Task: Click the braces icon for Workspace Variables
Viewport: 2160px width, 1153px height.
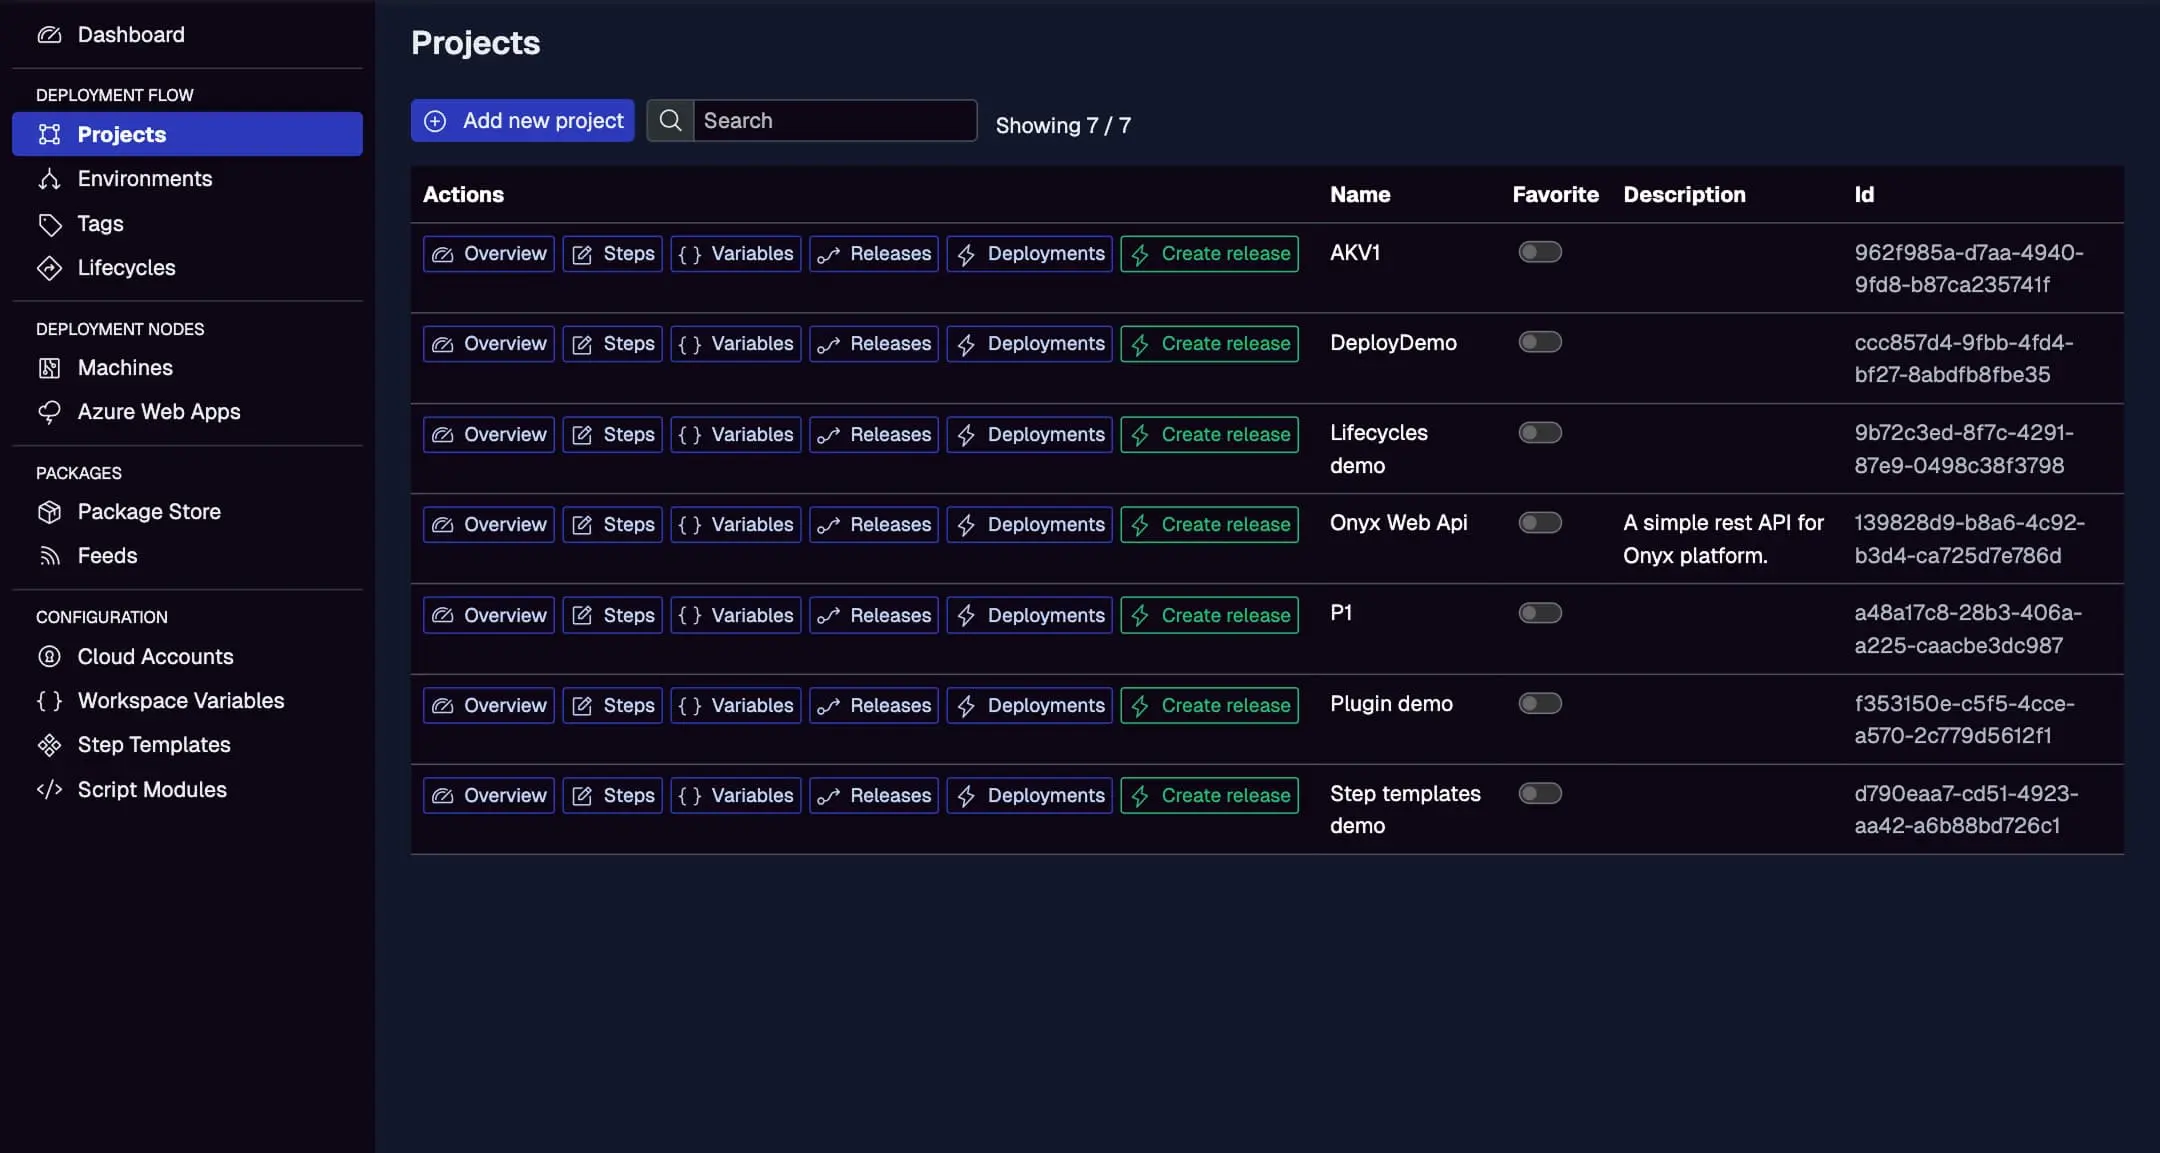Action: (x=50, y=700)
